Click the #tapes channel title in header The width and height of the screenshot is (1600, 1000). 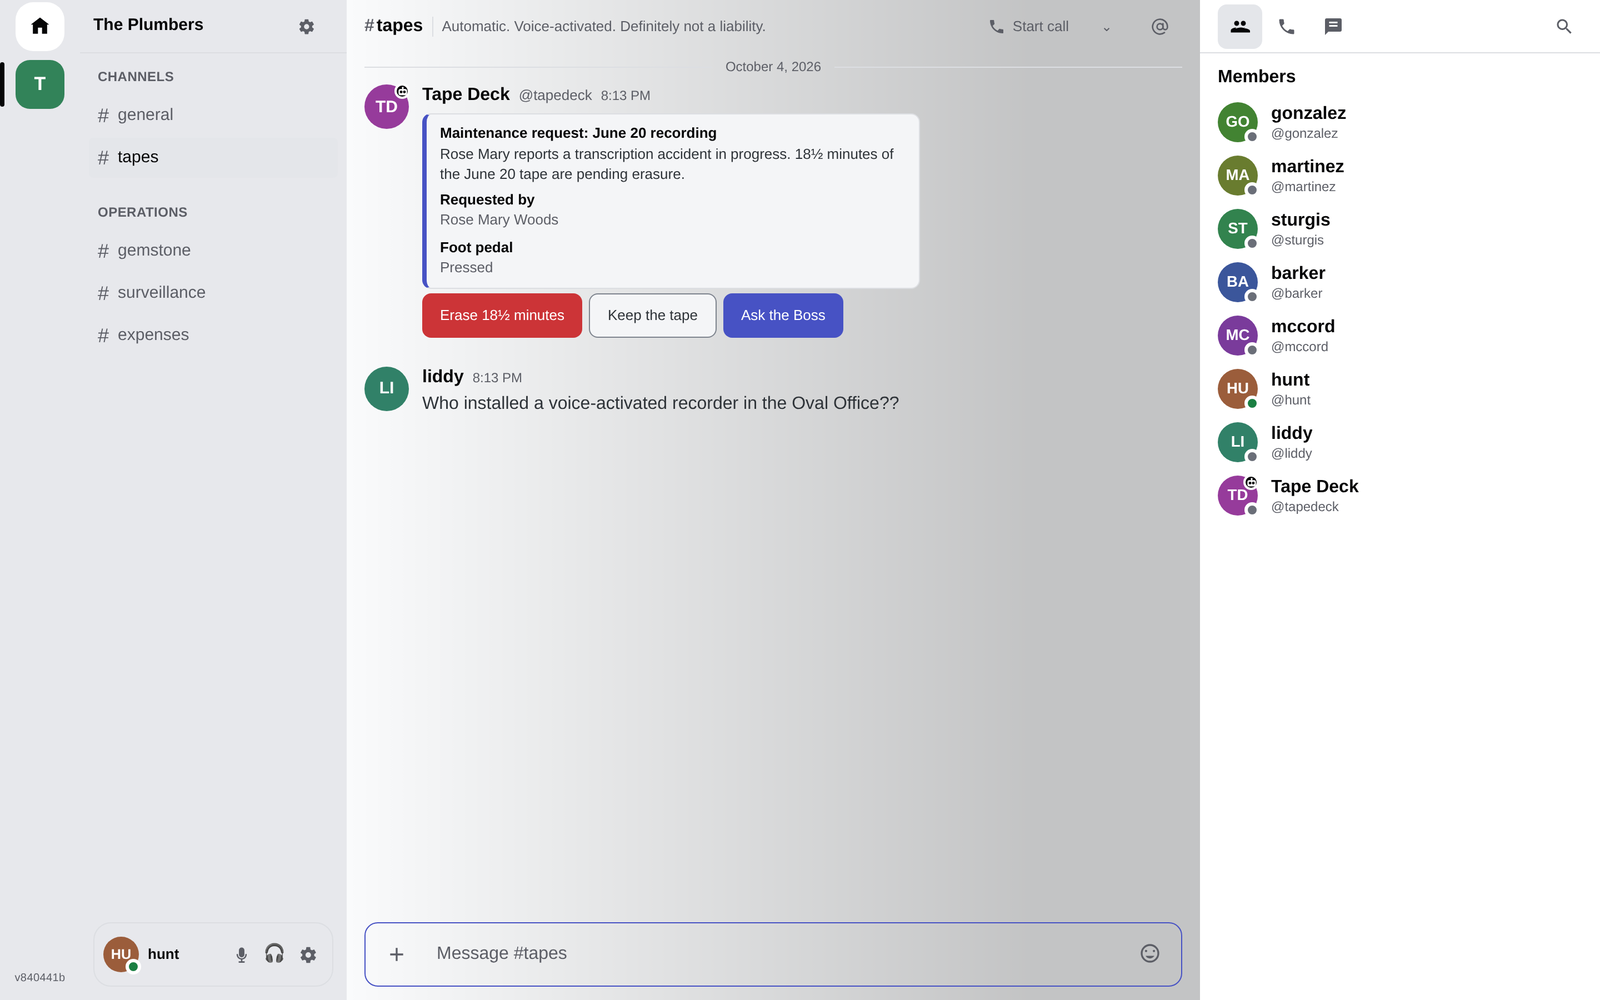tap(393, 26)
